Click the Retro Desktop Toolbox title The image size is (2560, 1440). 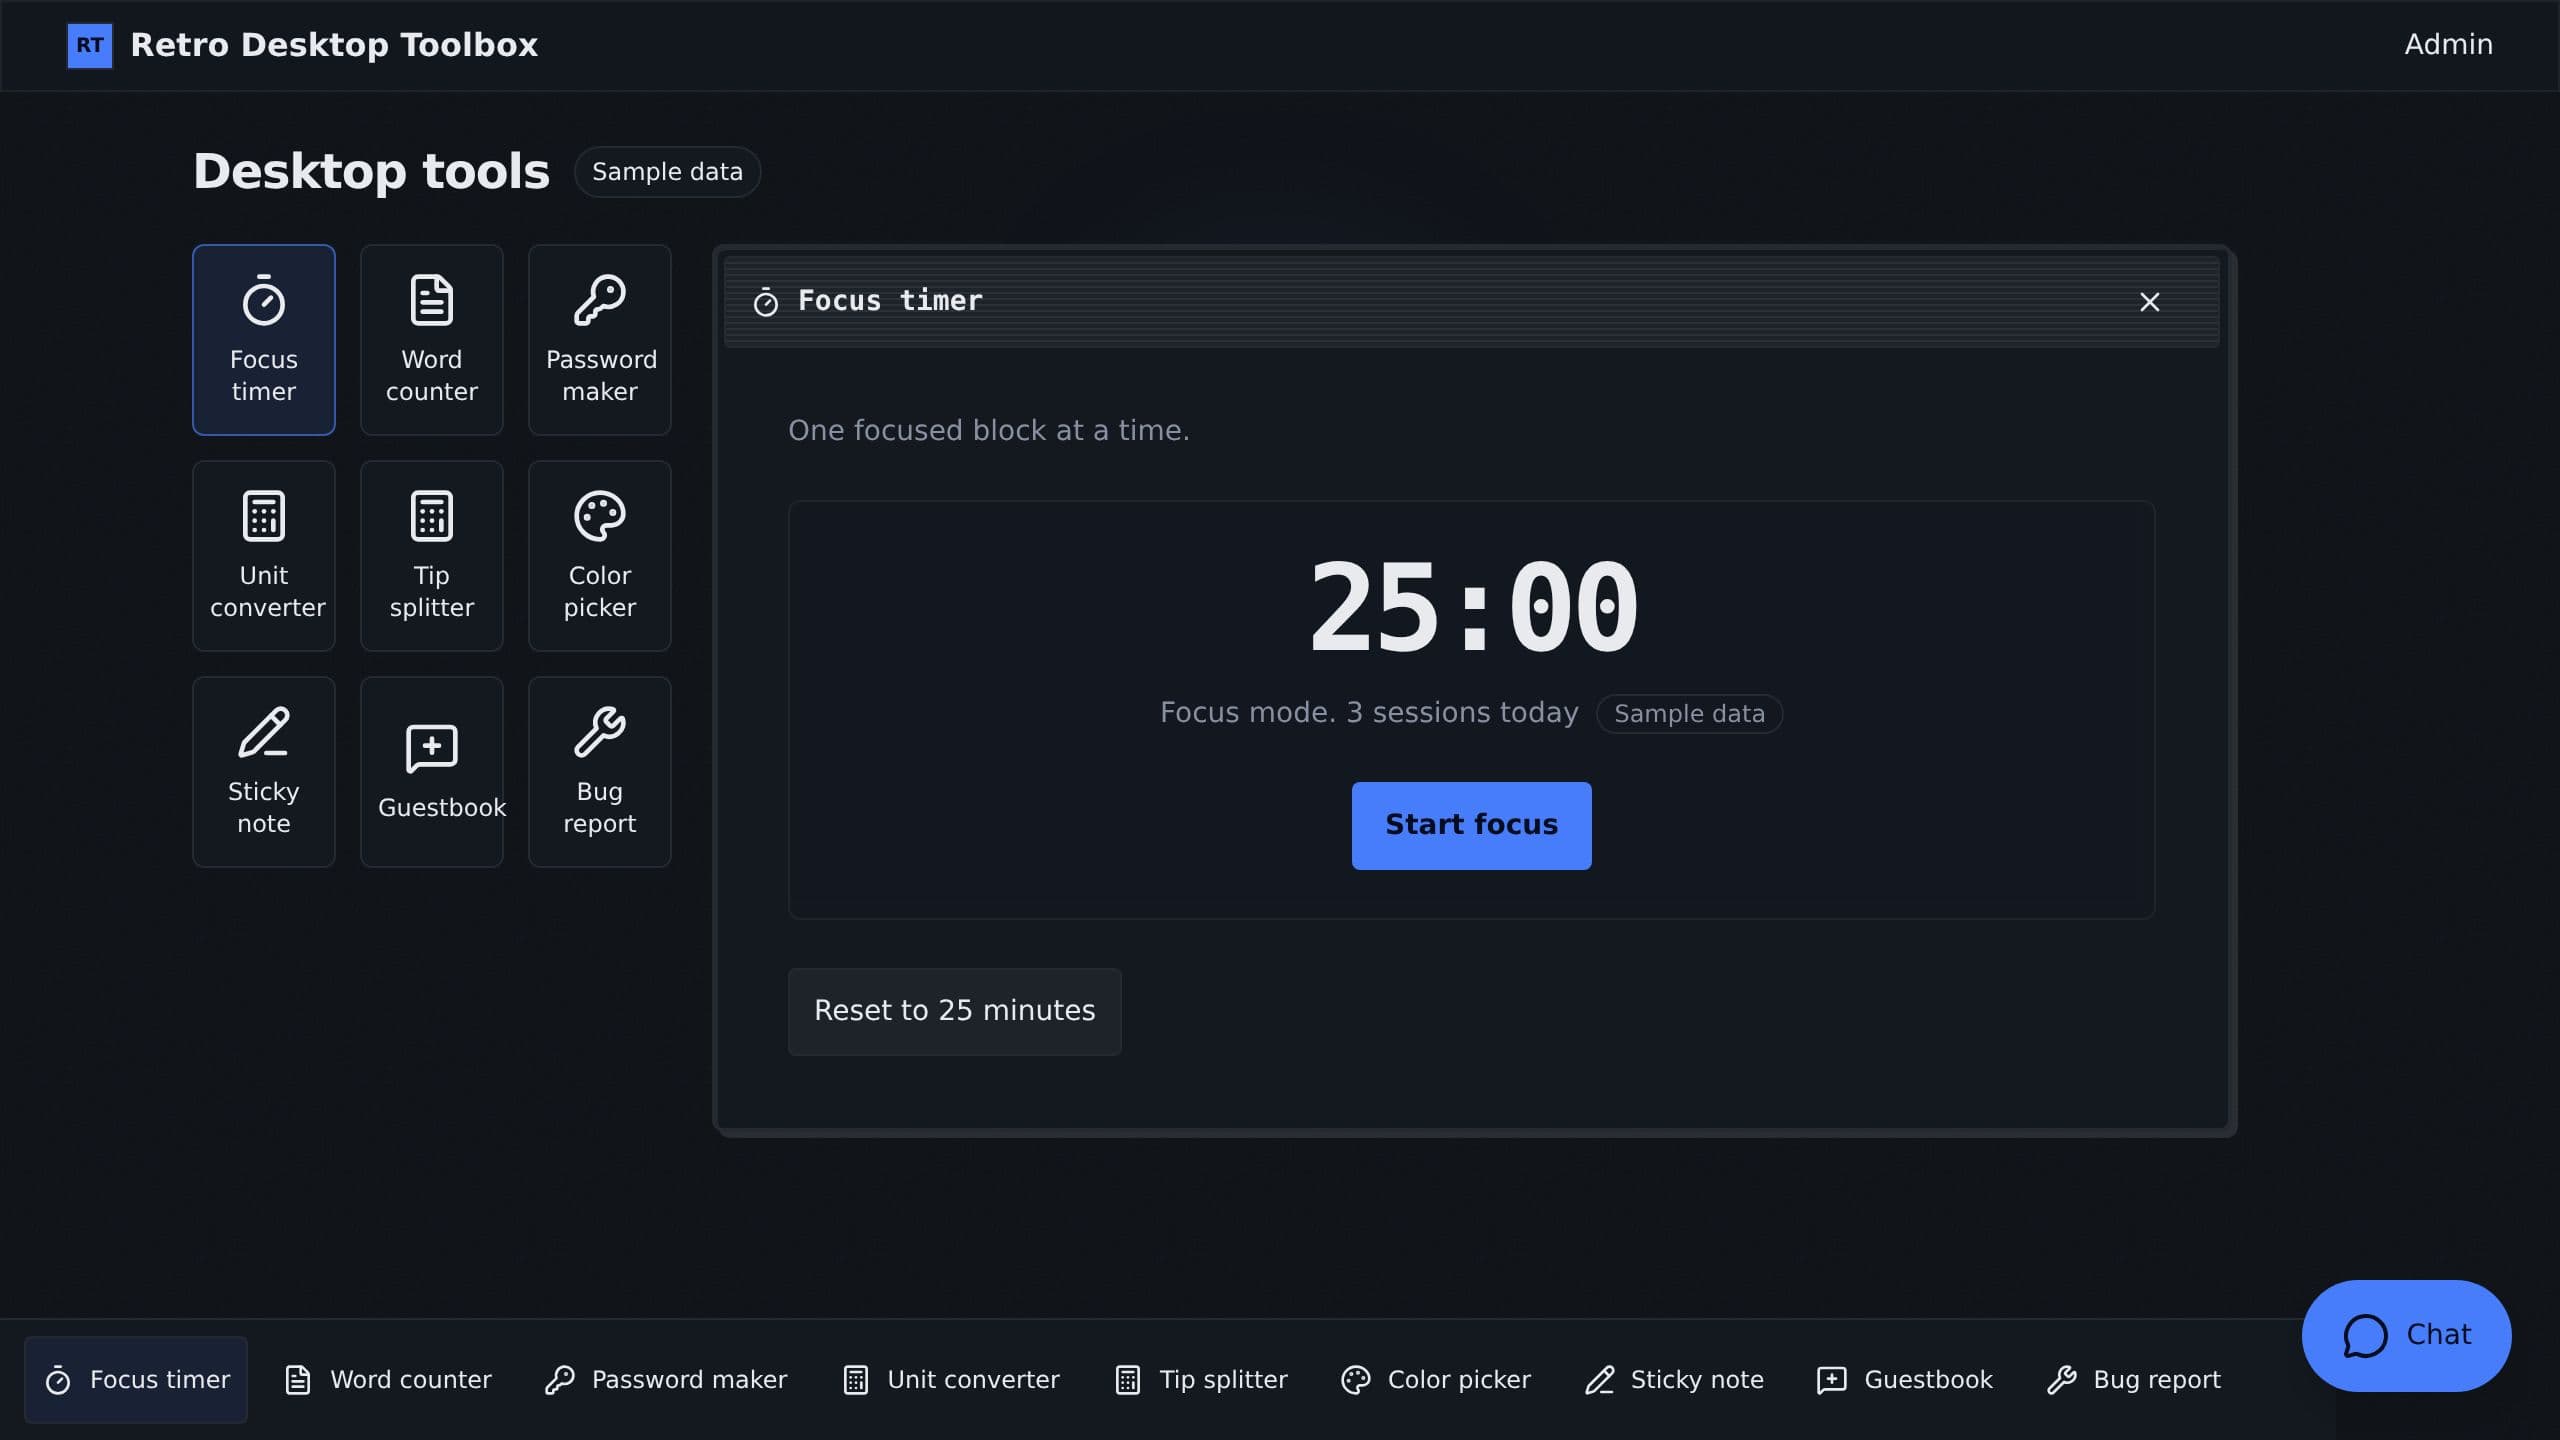tap(334, 45)
